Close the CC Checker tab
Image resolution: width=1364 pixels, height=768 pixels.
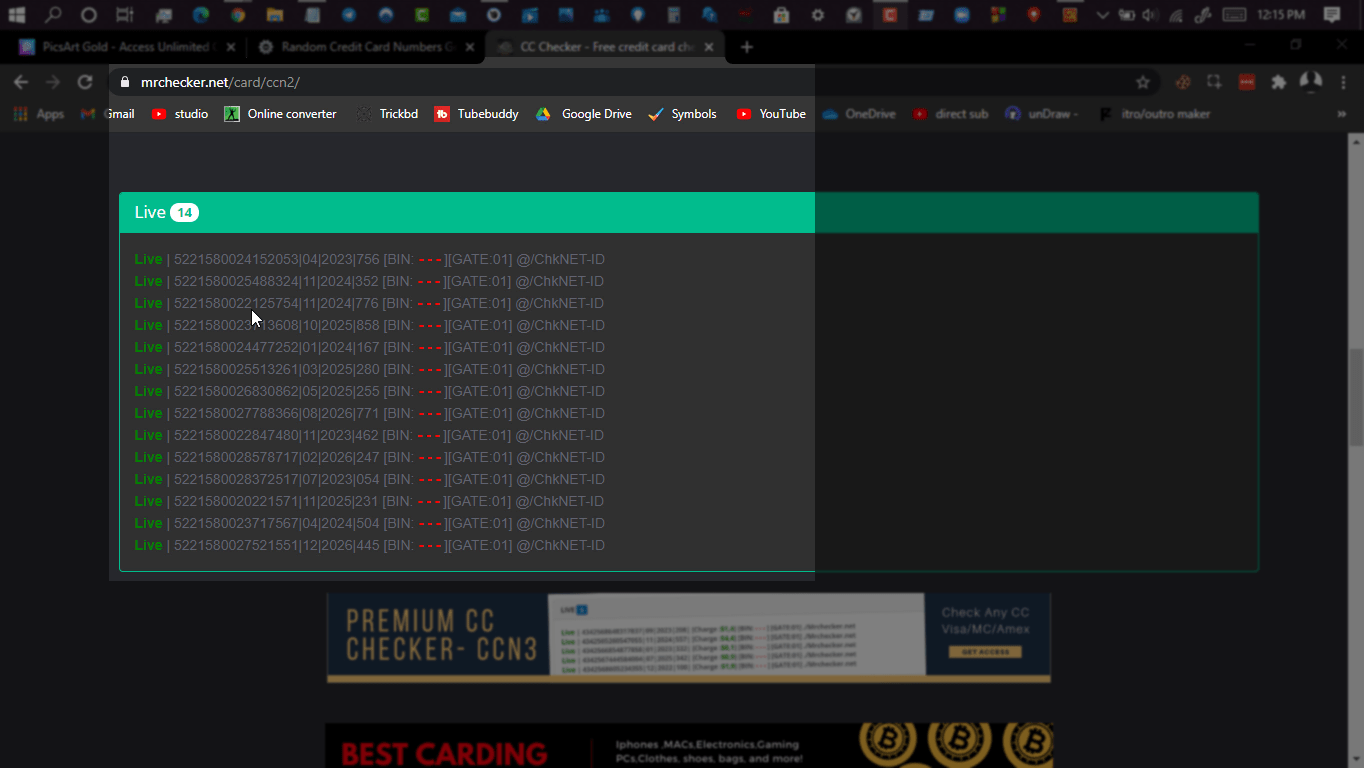pos(711,47)
